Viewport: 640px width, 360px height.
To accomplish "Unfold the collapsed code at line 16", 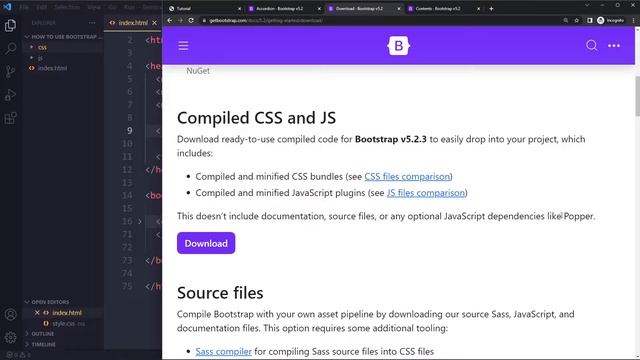I will click(x=140, y=222).
